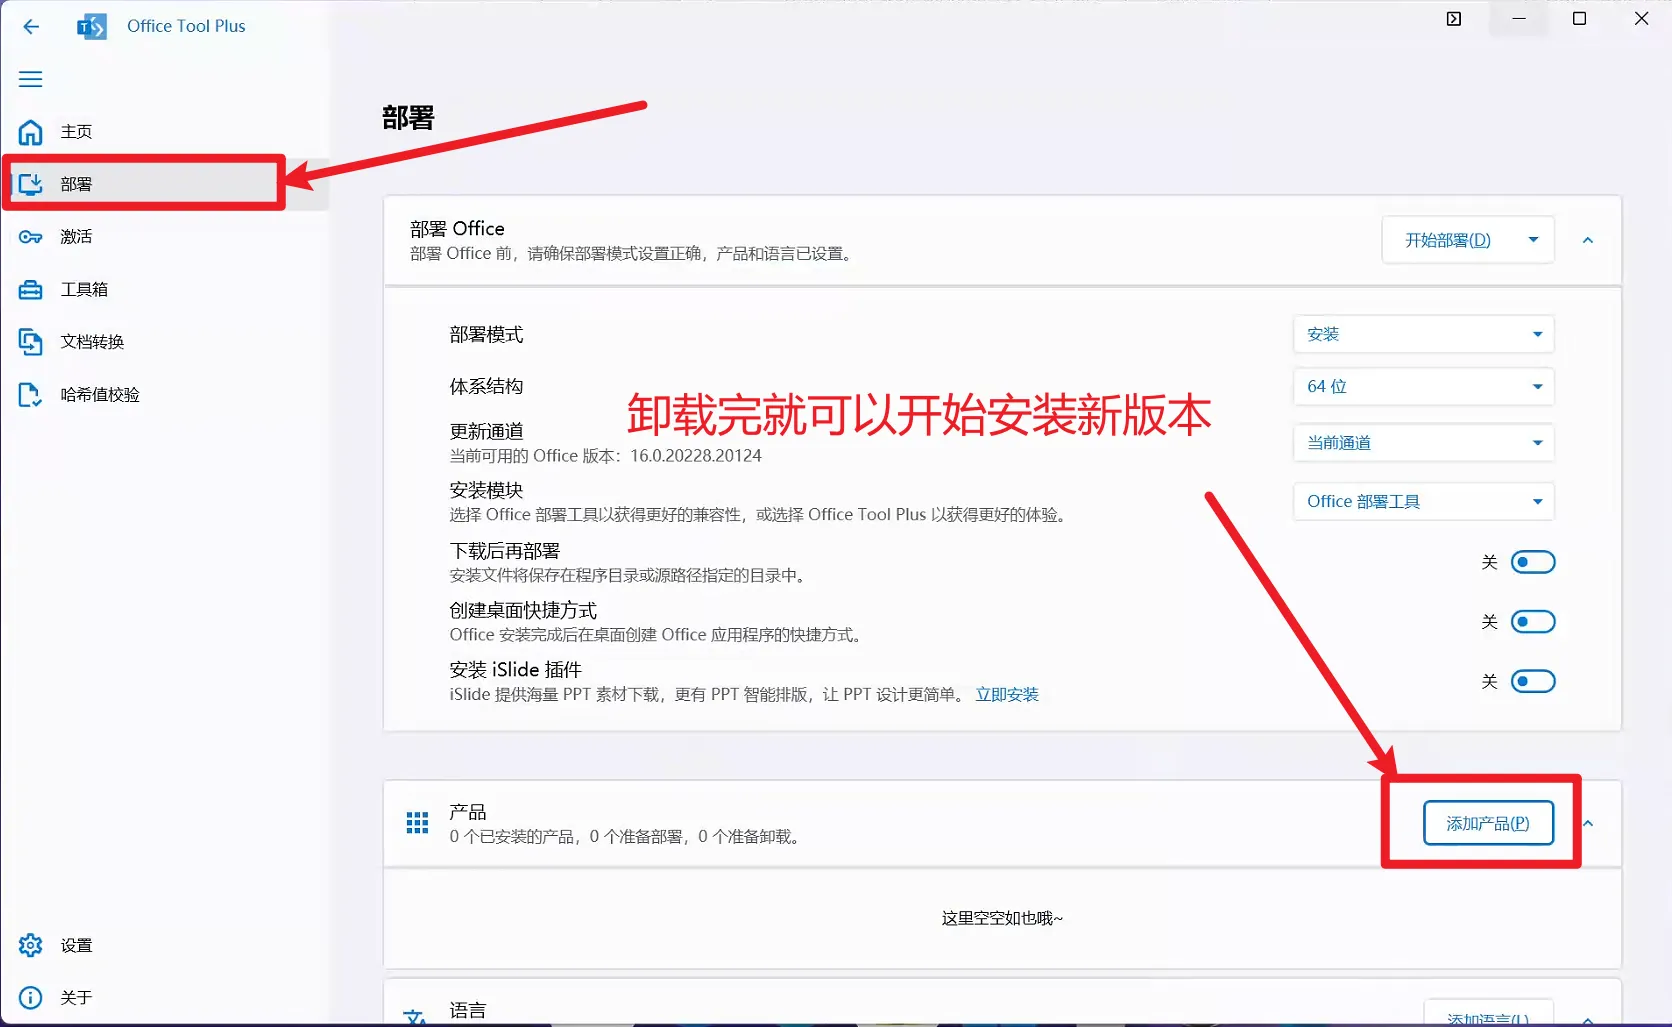Click the products grid icon beside 产品
This screenshot has height=1027, width=1672.
pyautogui.click(x=417, y=823)
